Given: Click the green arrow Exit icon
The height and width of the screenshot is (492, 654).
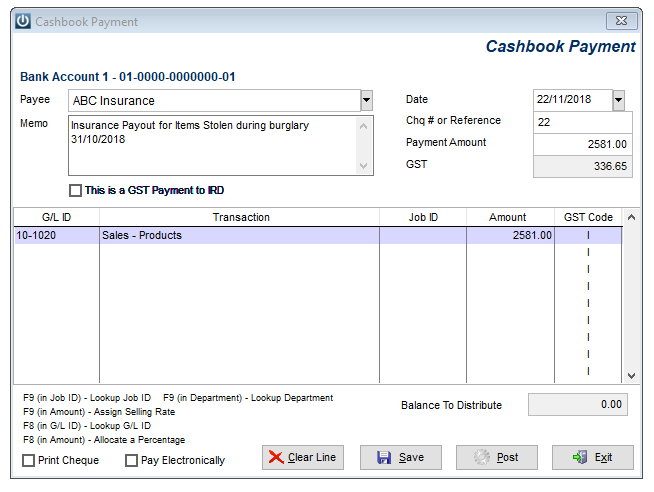Looking at the screenshot, I should click(x=580, y=457).
